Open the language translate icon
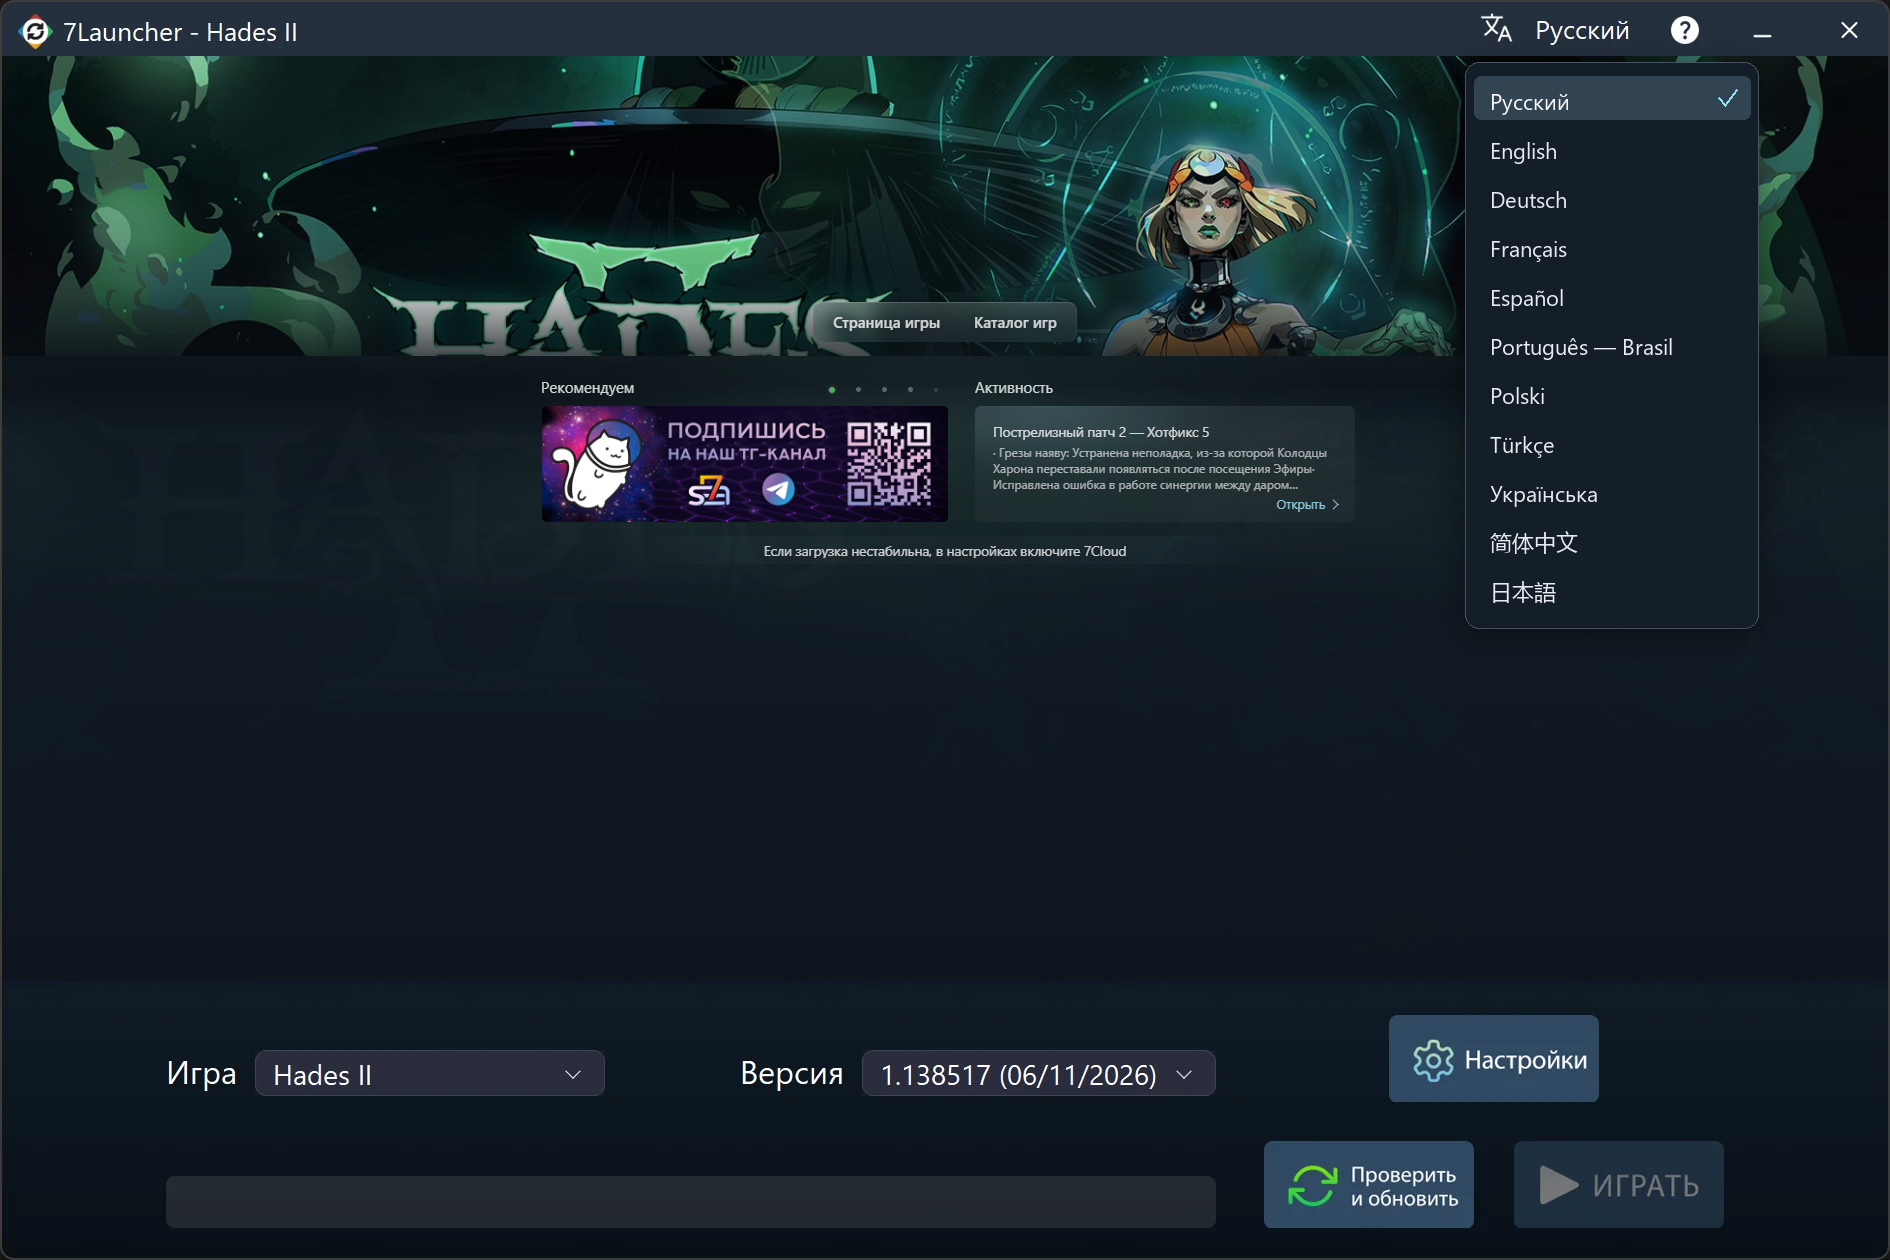 click(x=1496, y=29)
